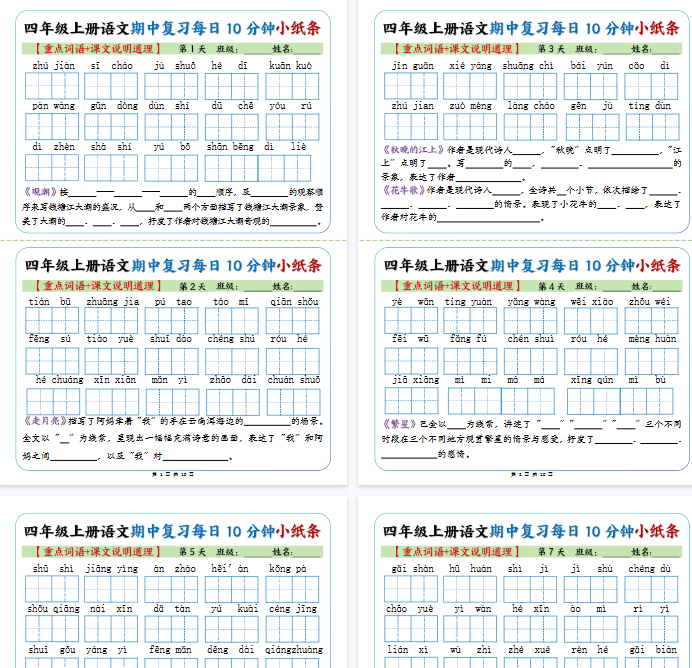The height and width of the screenshot is (668, 692).
Task: Select the purple 《花牛歌》 lesson title
Action: tap(404, 190)
